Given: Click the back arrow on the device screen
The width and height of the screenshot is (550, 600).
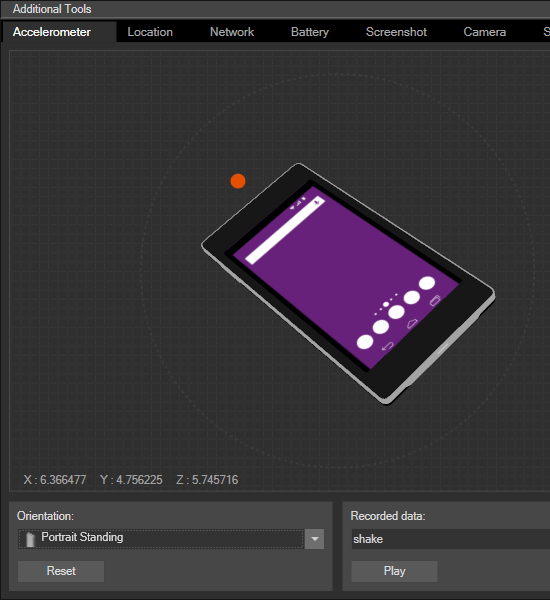Looking at the screenshot, I should (387, 347).
